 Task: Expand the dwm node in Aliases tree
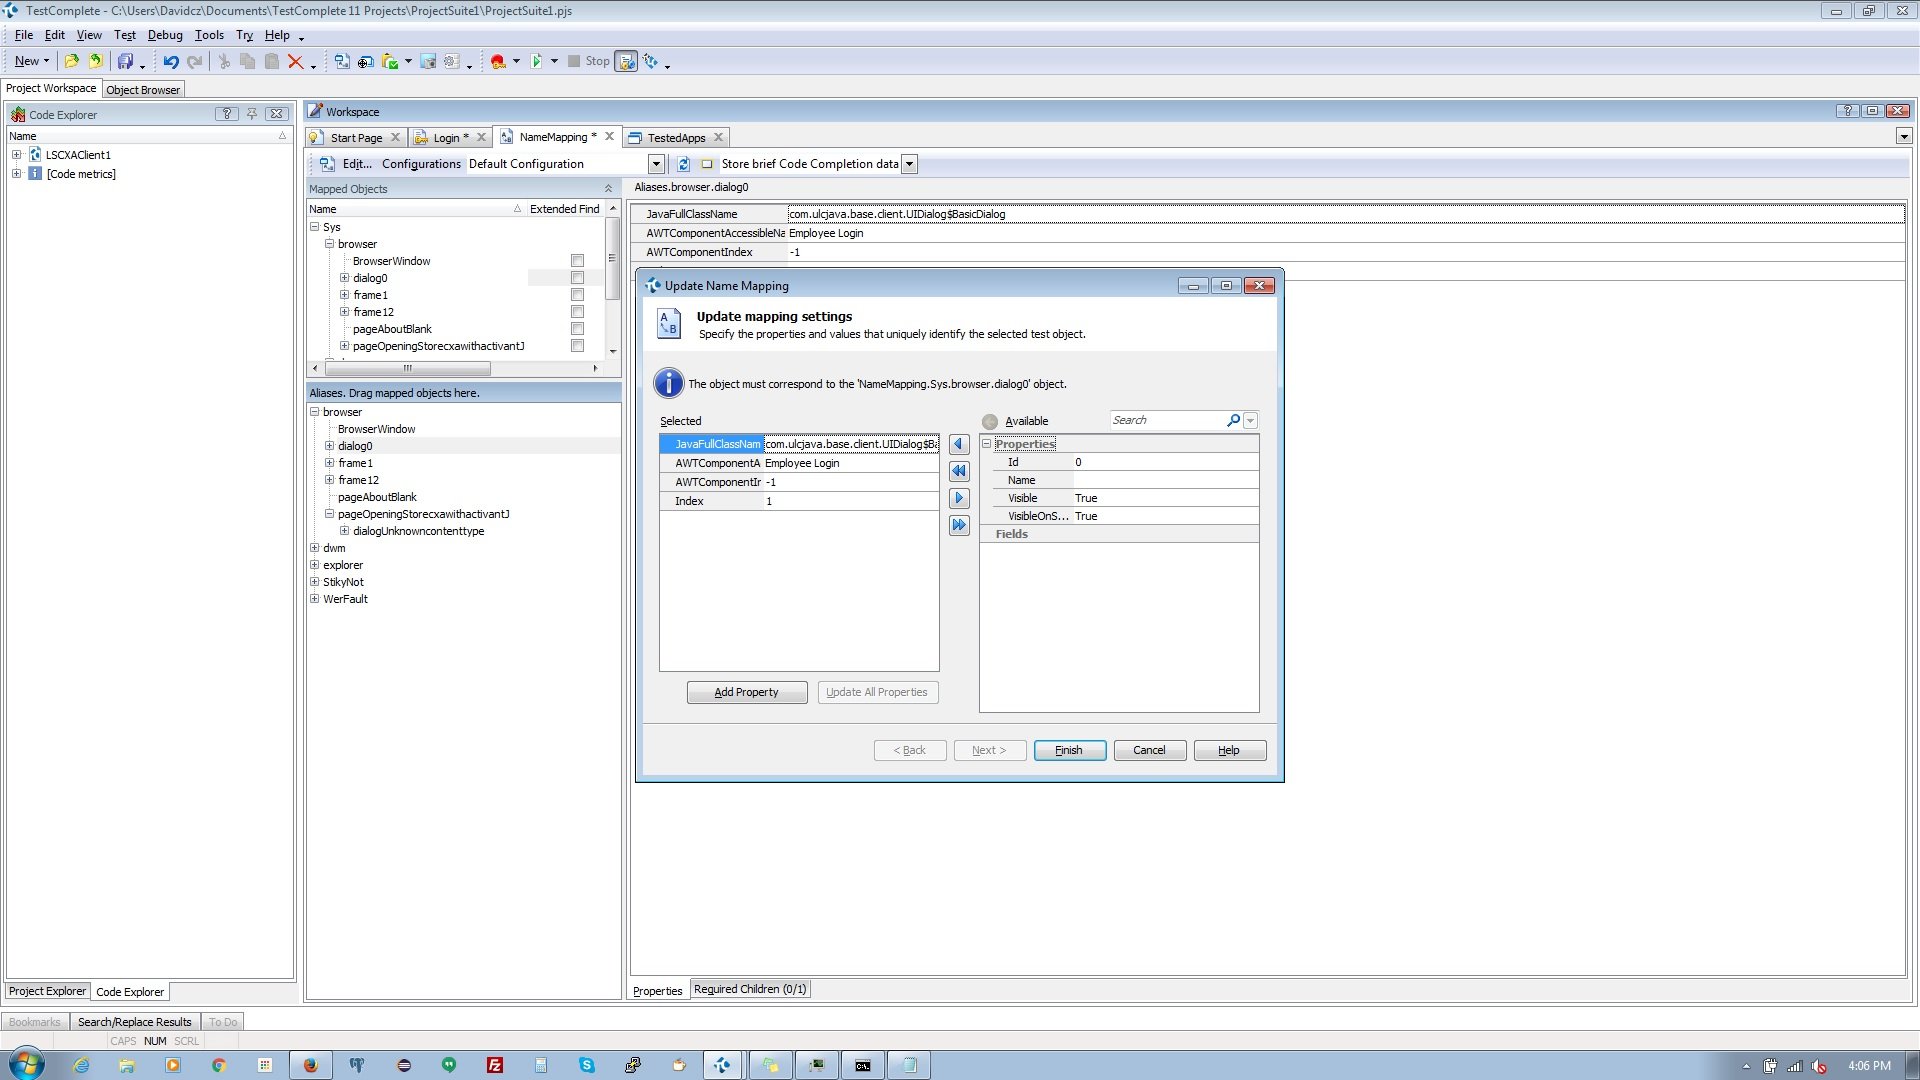[x=314, y=548]
